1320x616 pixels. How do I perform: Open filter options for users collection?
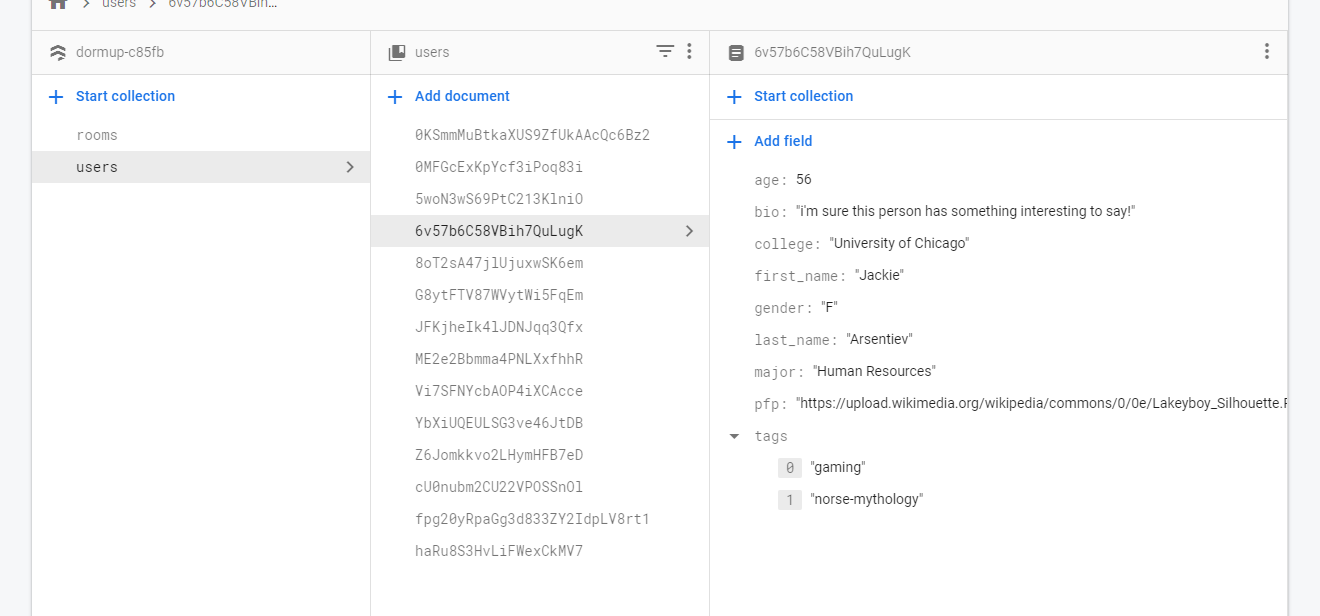point(665,52)
